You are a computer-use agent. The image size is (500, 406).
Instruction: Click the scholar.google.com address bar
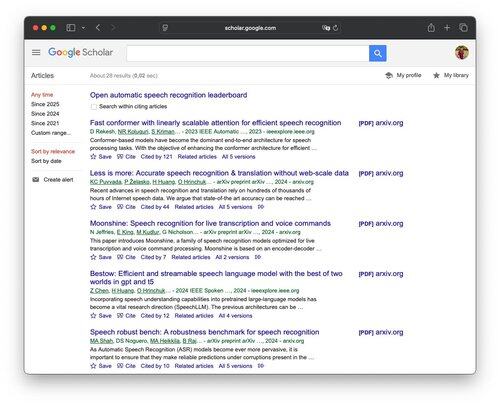[x=250, y=28]
